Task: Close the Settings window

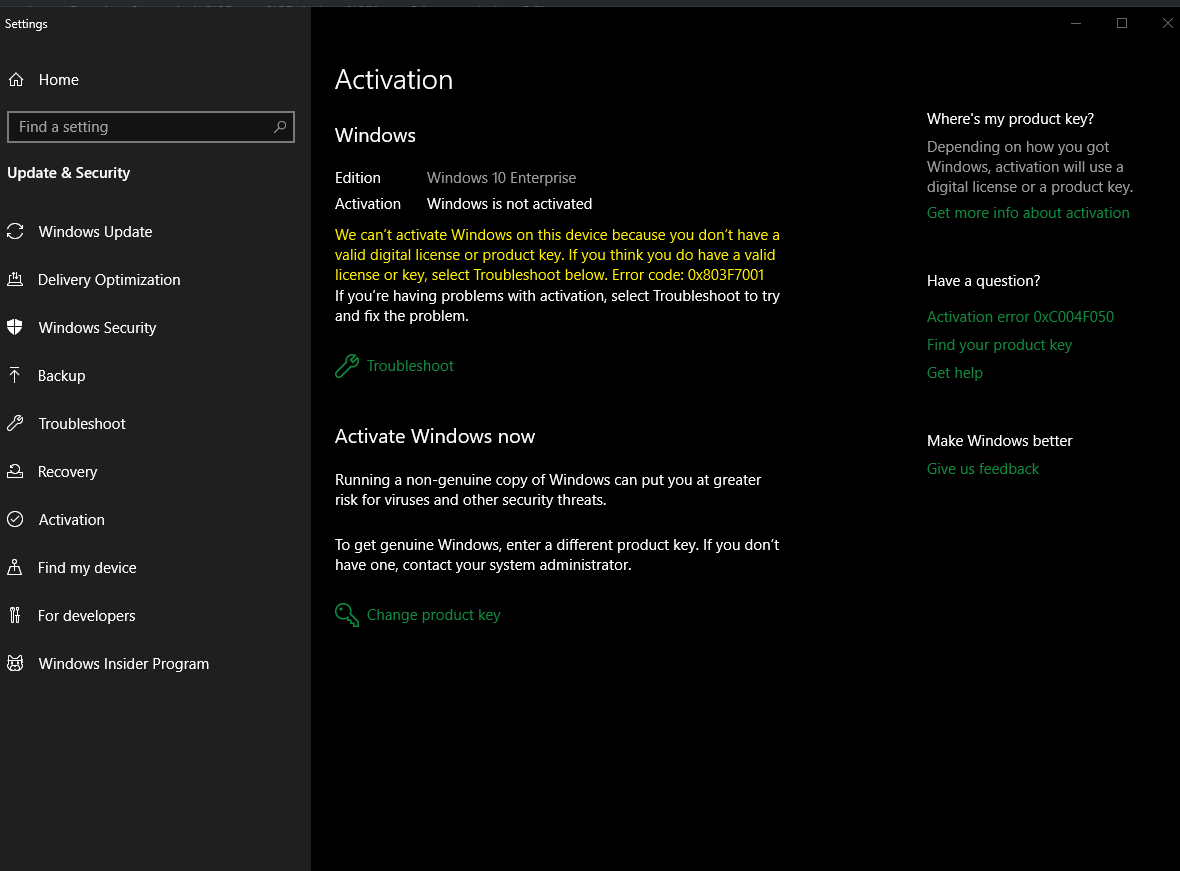Action: click(1167, 23)
